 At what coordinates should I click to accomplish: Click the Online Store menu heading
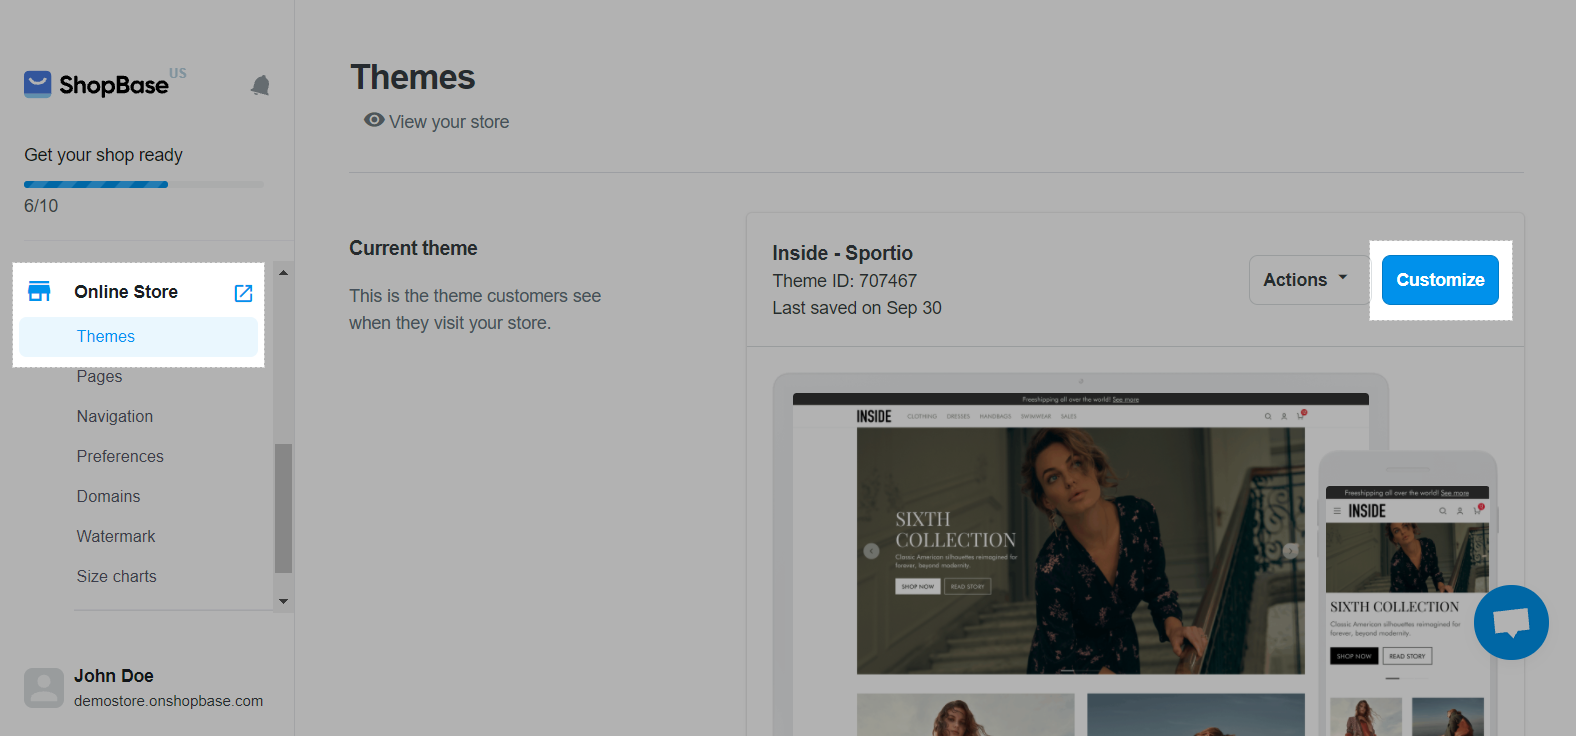pyautogui.click(x=126, y=292)
